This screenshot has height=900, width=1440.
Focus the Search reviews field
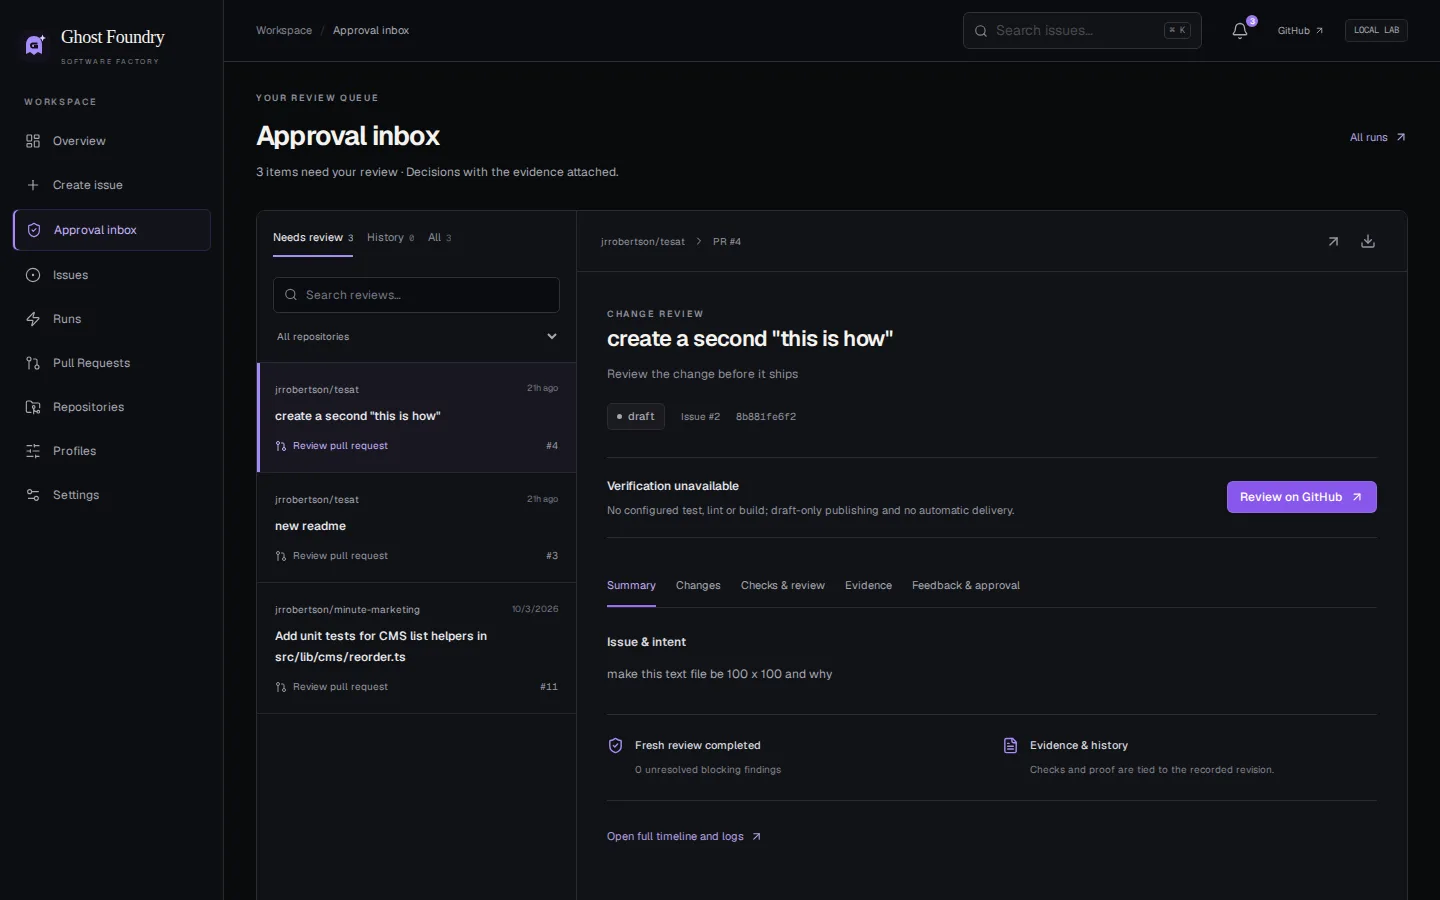(x=416, y=295)
